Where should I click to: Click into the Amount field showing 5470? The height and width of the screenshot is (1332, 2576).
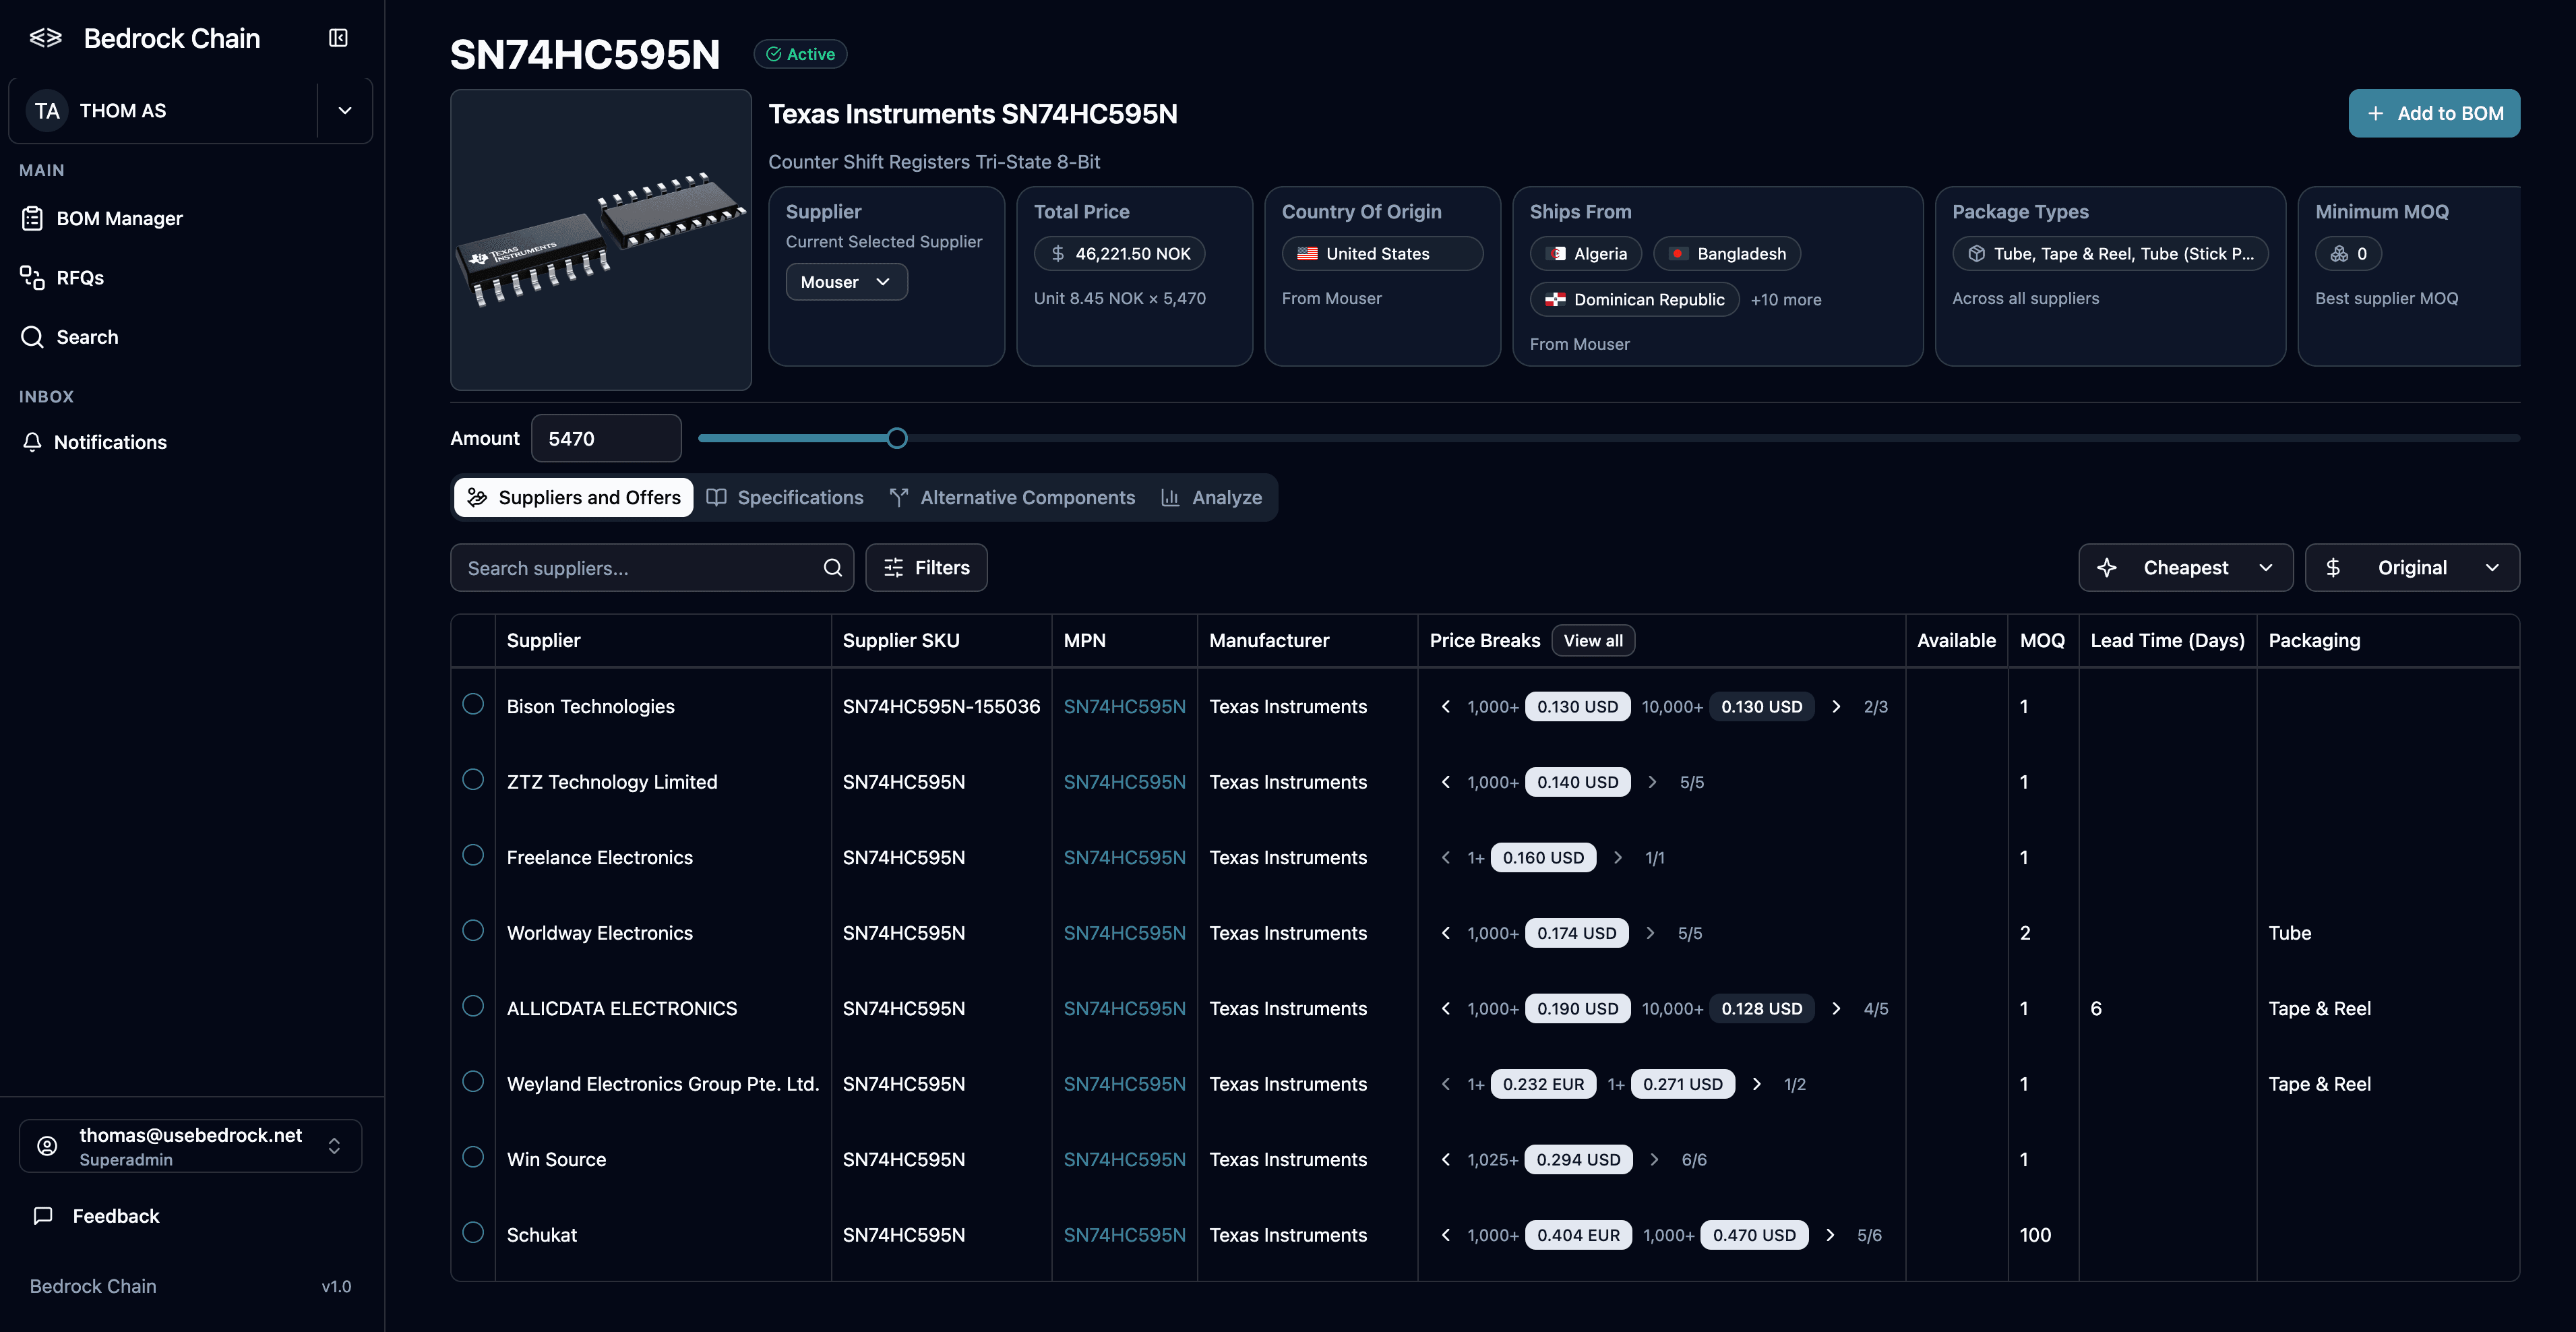(x=606, y=438)
